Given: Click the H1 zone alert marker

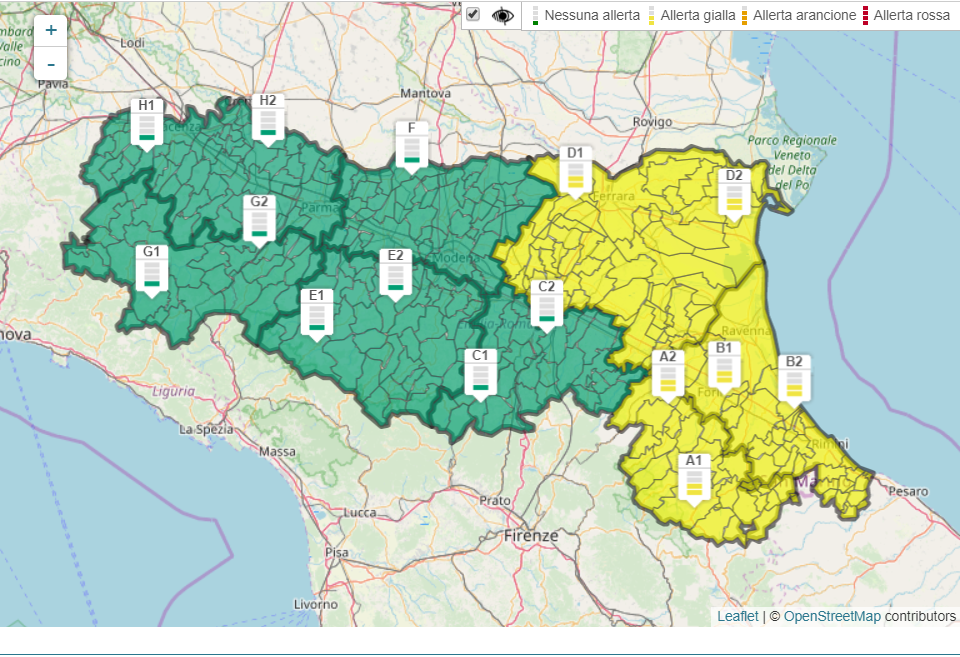Looking at the screenshot, I should click(x=147, y=122).
